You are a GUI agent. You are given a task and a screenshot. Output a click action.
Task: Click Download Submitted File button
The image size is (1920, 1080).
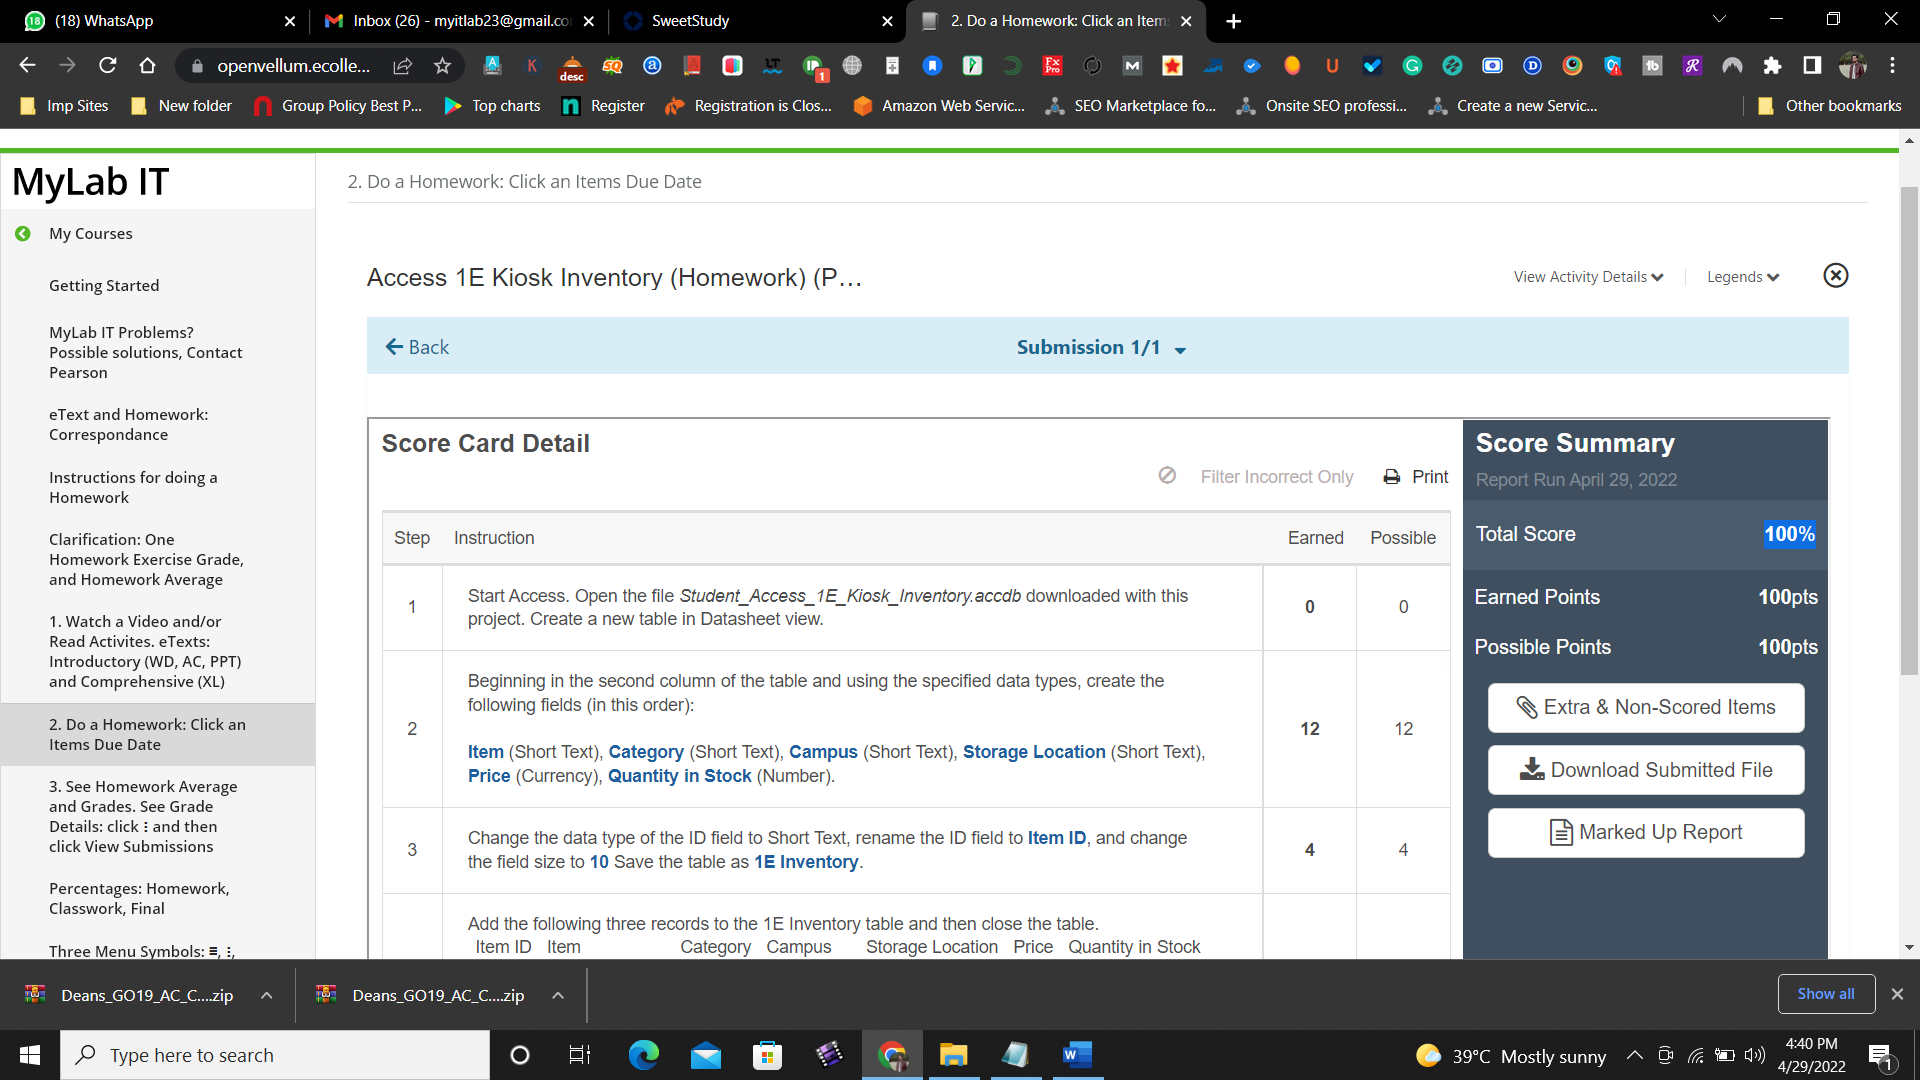pyautogui.click(x=1646, y=770)
